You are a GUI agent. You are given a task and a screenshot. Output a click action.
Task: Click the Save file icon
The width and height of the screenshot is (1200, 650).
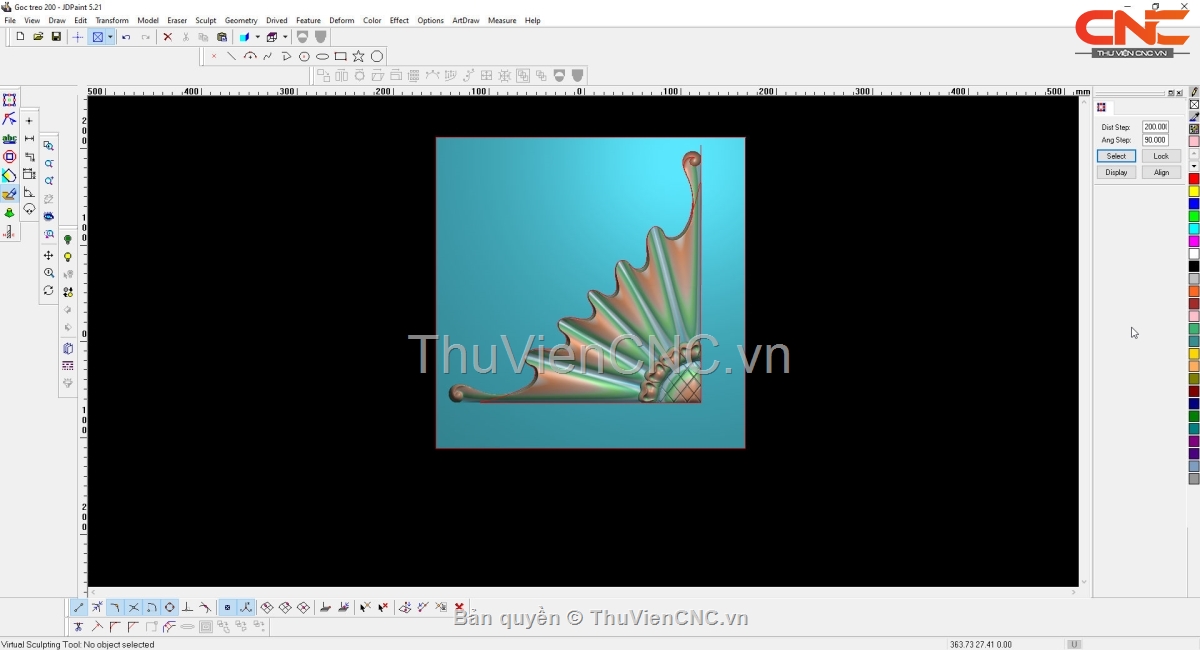click(x=56, y=37)
